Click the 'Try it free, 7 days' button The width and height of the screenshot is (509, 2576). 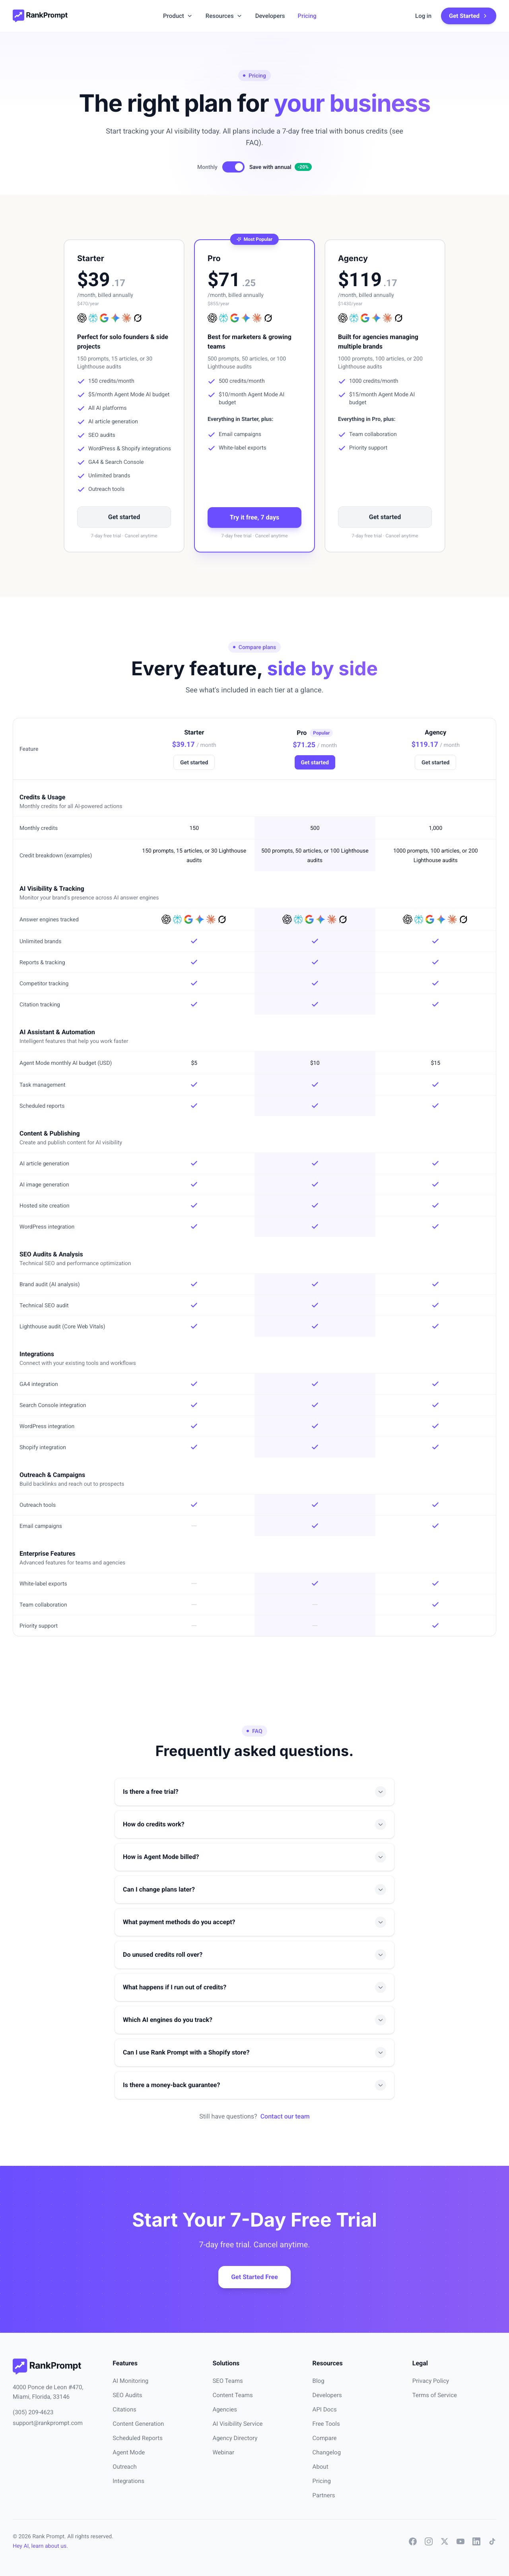pos(254,517)
